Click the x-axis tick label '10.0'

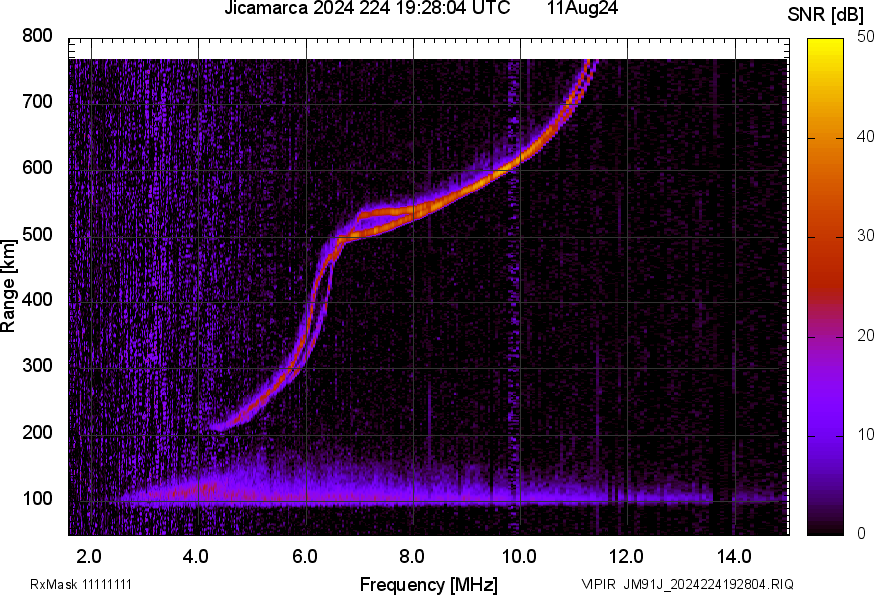point(519,556)
